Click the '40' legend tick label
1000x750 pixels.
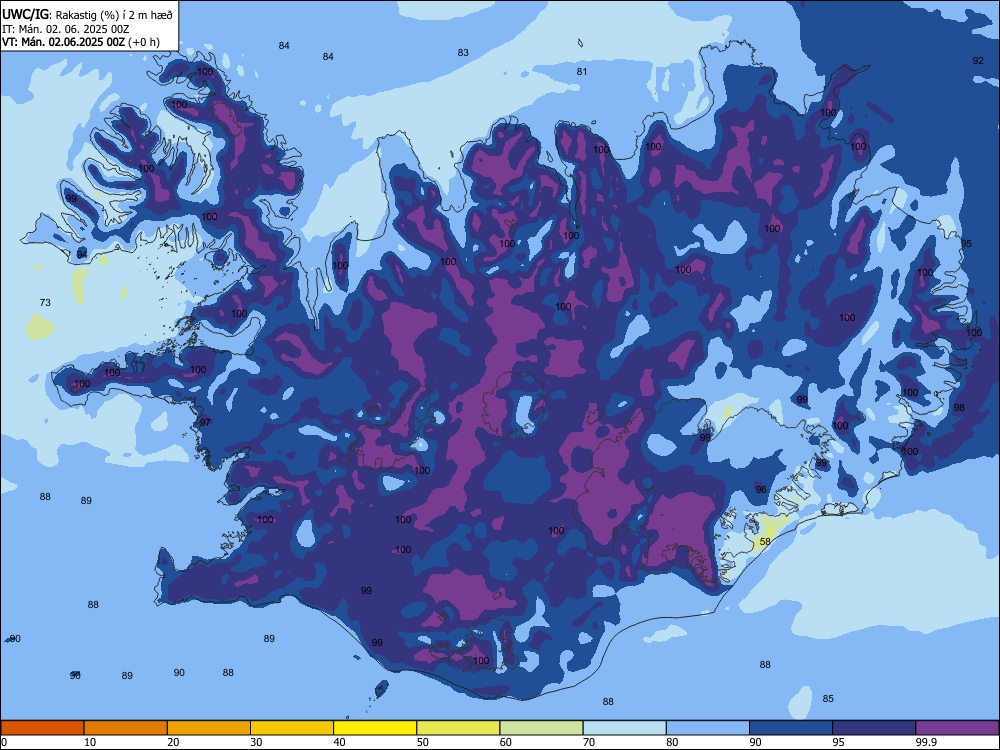pos(339,742)
